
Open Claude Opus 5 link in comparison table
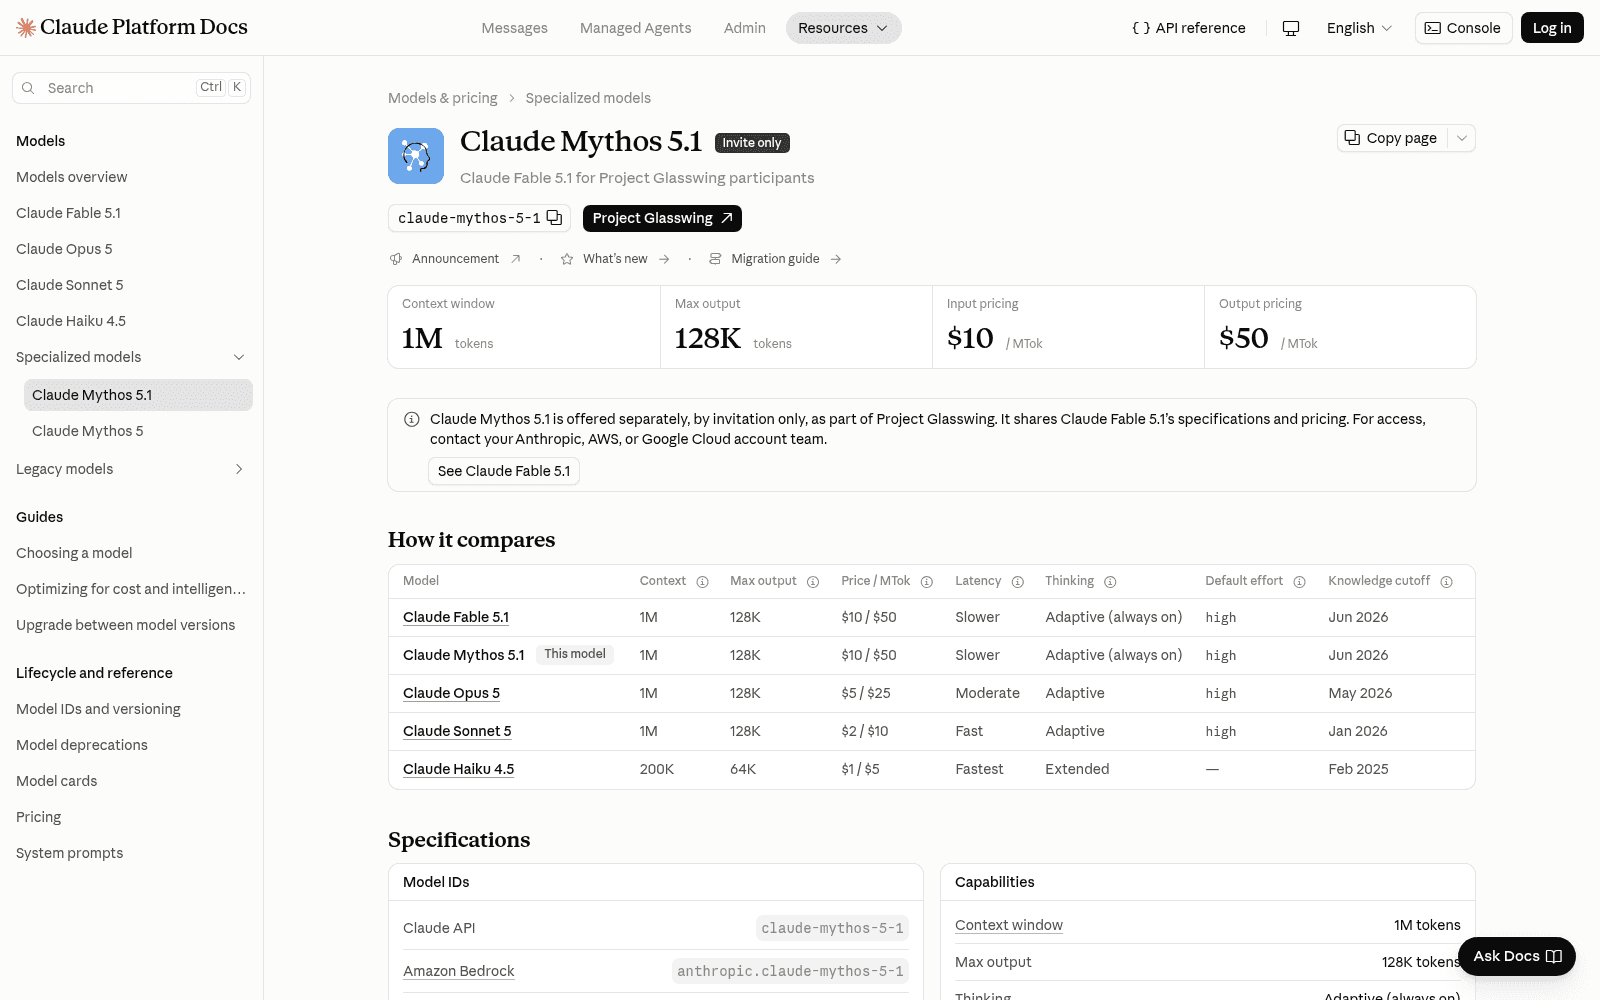click(x=451, y=693)
